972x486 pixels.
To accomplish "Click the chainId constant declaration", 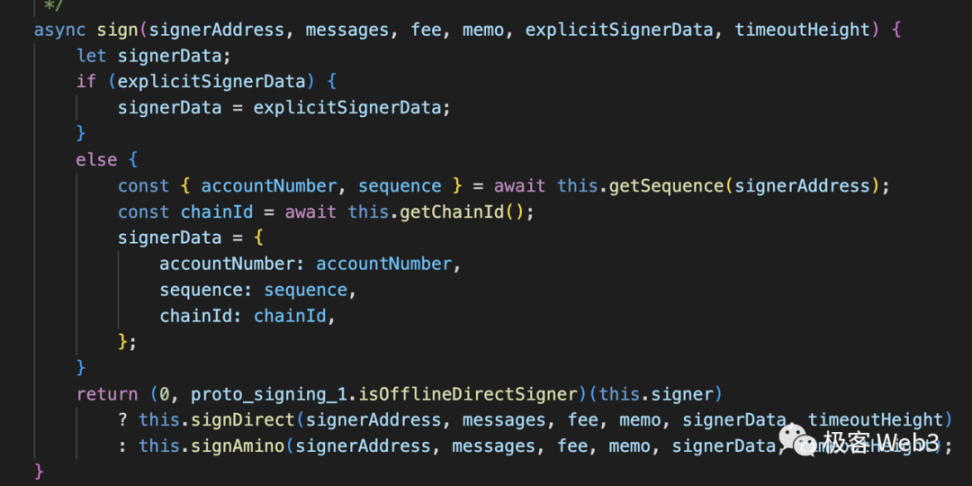I will point(216,212).
